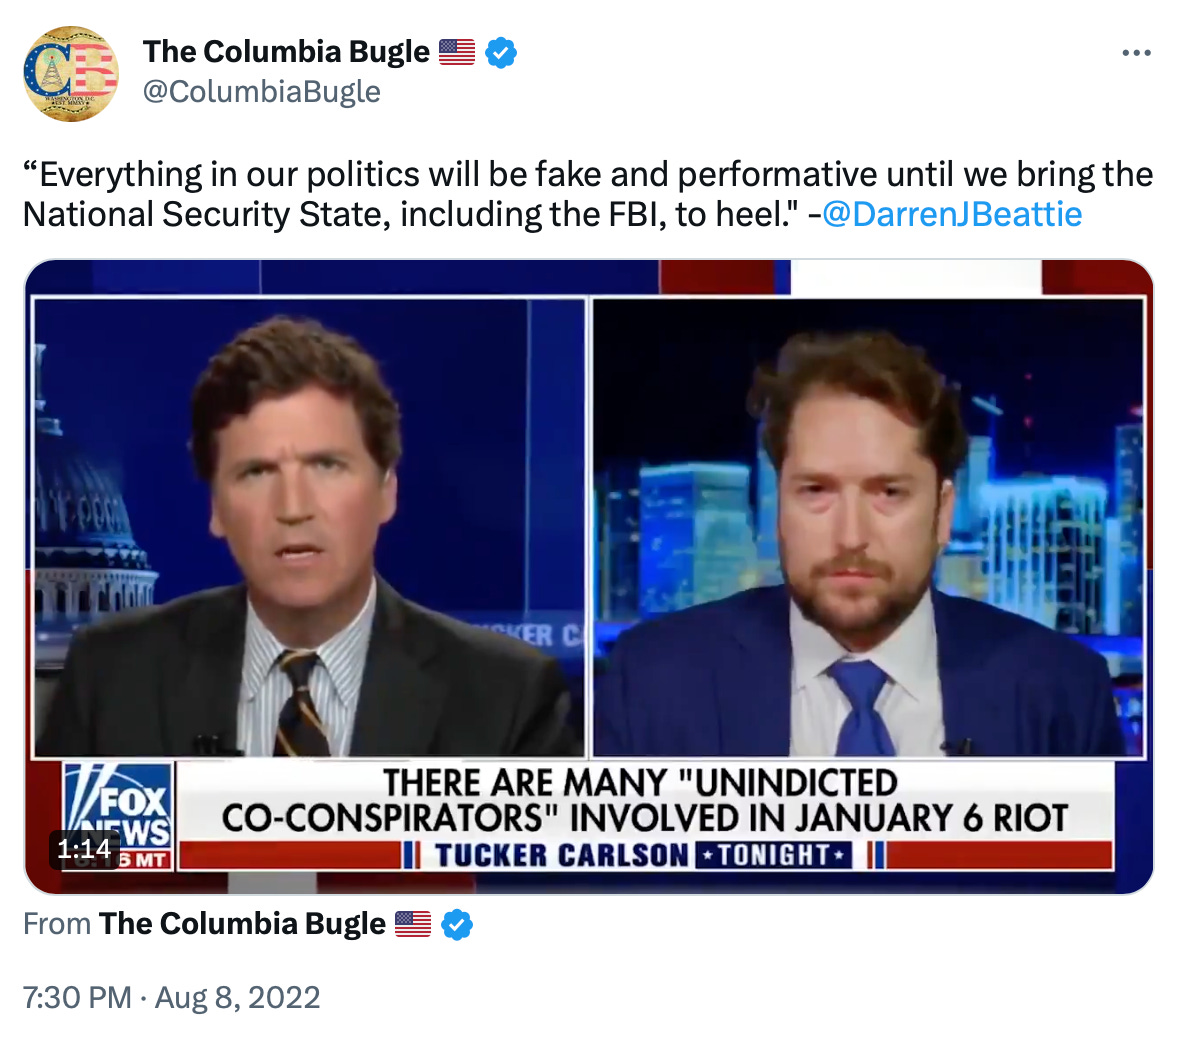Click the right video panel with the guest
This screenshot has height=1044, width=1184.
(x=868, y=528)
